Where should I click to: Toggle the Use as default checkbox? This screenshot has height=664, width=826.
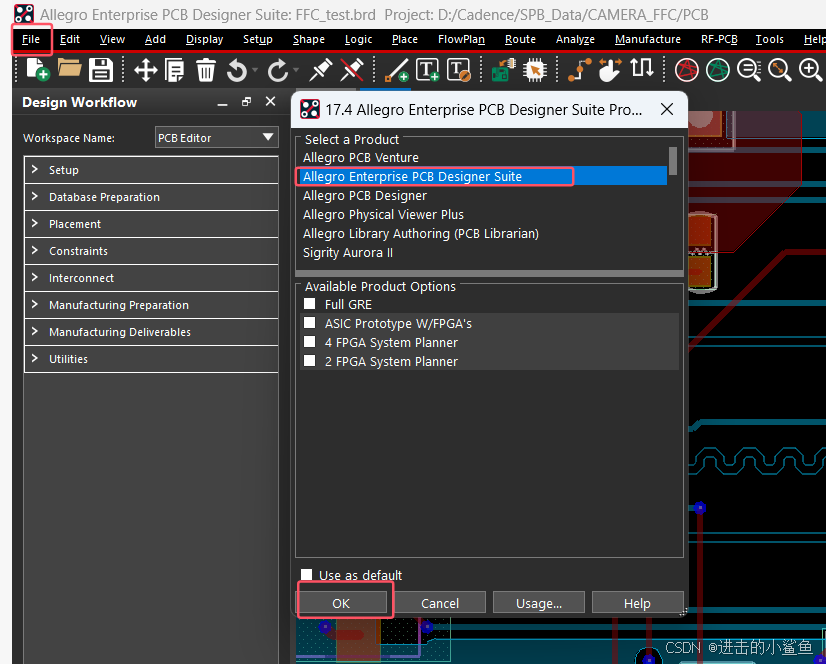pos(306,575)
